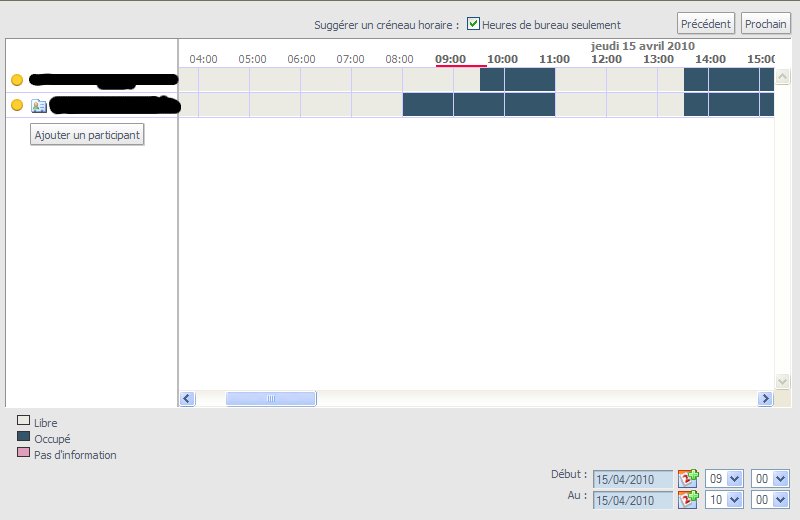This screenshot has width=800, height=520.
Task: Click the Prochain button
Action: pyautogui.click(x=765, y=24)
